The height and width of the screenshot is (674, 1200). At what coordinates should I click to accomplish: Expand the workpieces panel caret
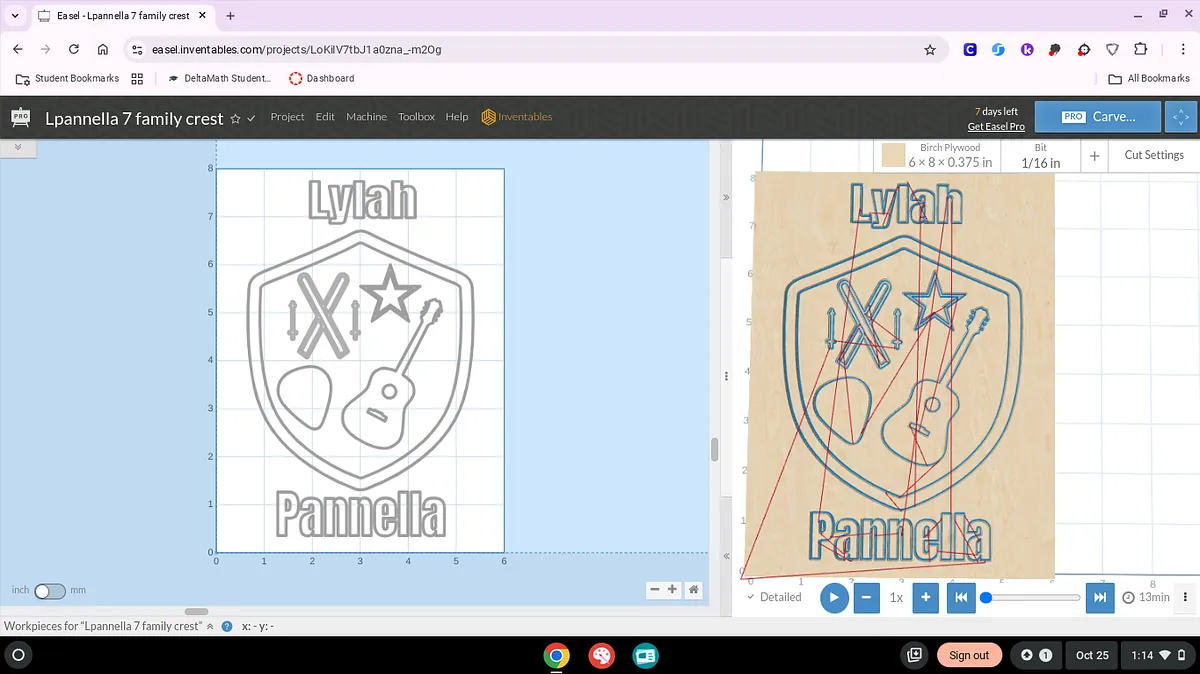[x=210, y=626]
